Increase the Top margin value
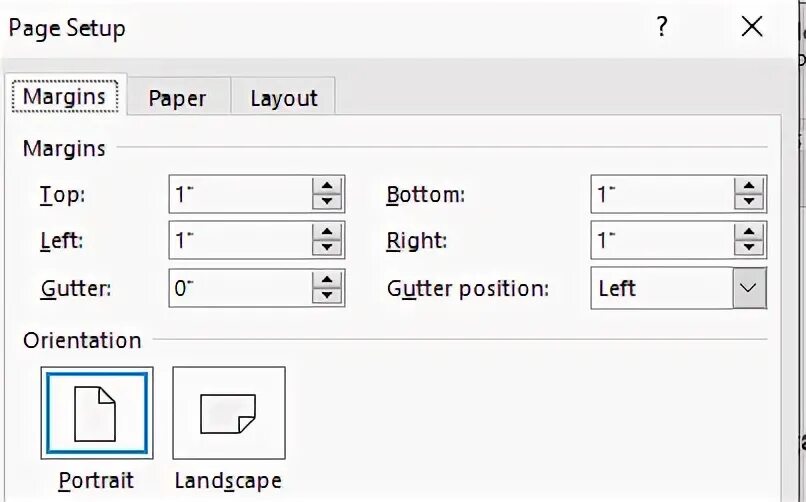The width and height of the screenshot is (806, 502). (x=326, y=187)
